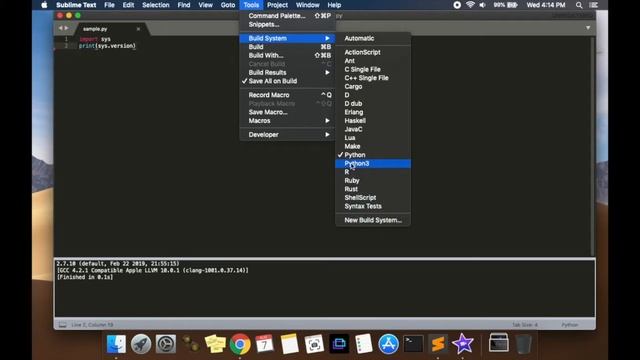The width and height of the screenshot is (640, 360).
Task: Click the Wi-Fi status icon
Action: [x=470, y=5]
